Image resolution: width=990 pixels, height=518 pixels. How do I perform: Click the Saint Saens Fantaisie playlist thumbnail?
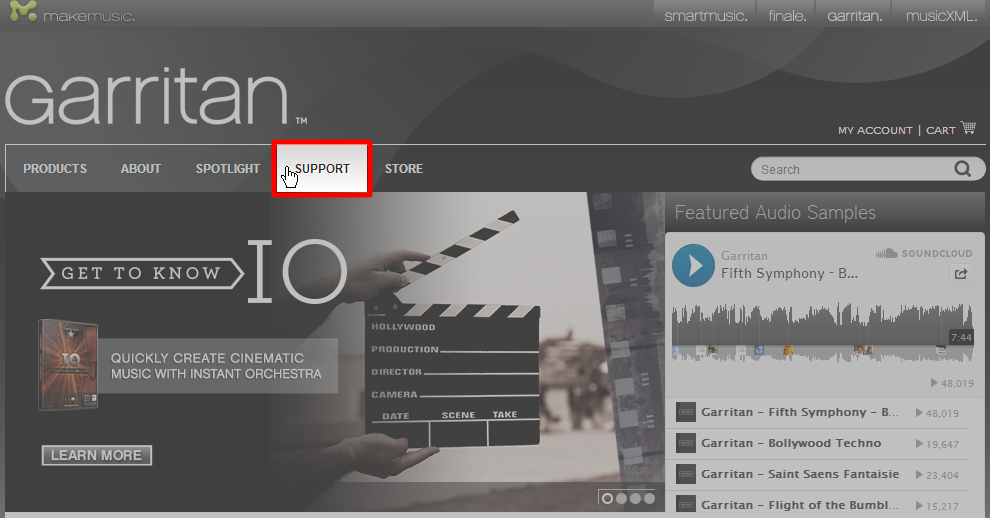coord(685,474)
